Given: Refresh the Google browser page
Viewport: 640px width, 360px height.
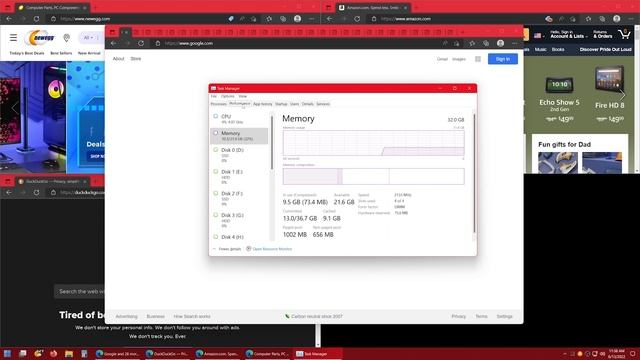Looking at the screenshot, I should click(141, 43).
